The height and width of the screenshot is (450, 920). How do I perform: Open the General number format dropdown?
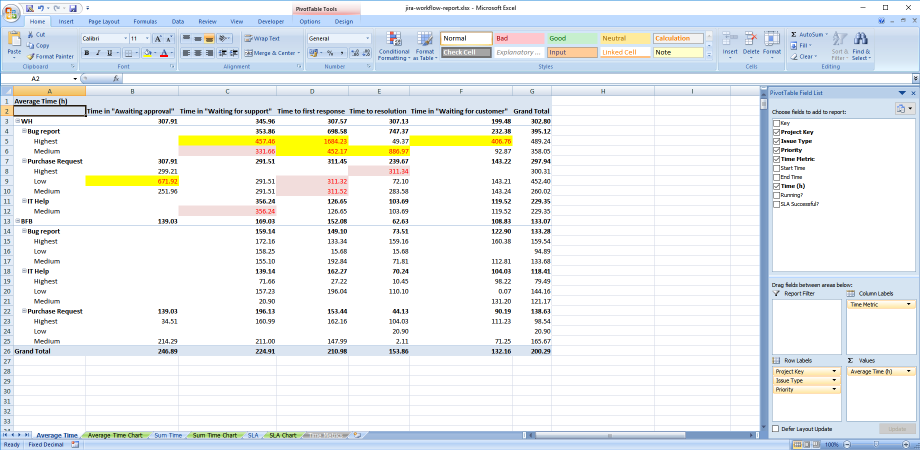(x=366, y=38)
